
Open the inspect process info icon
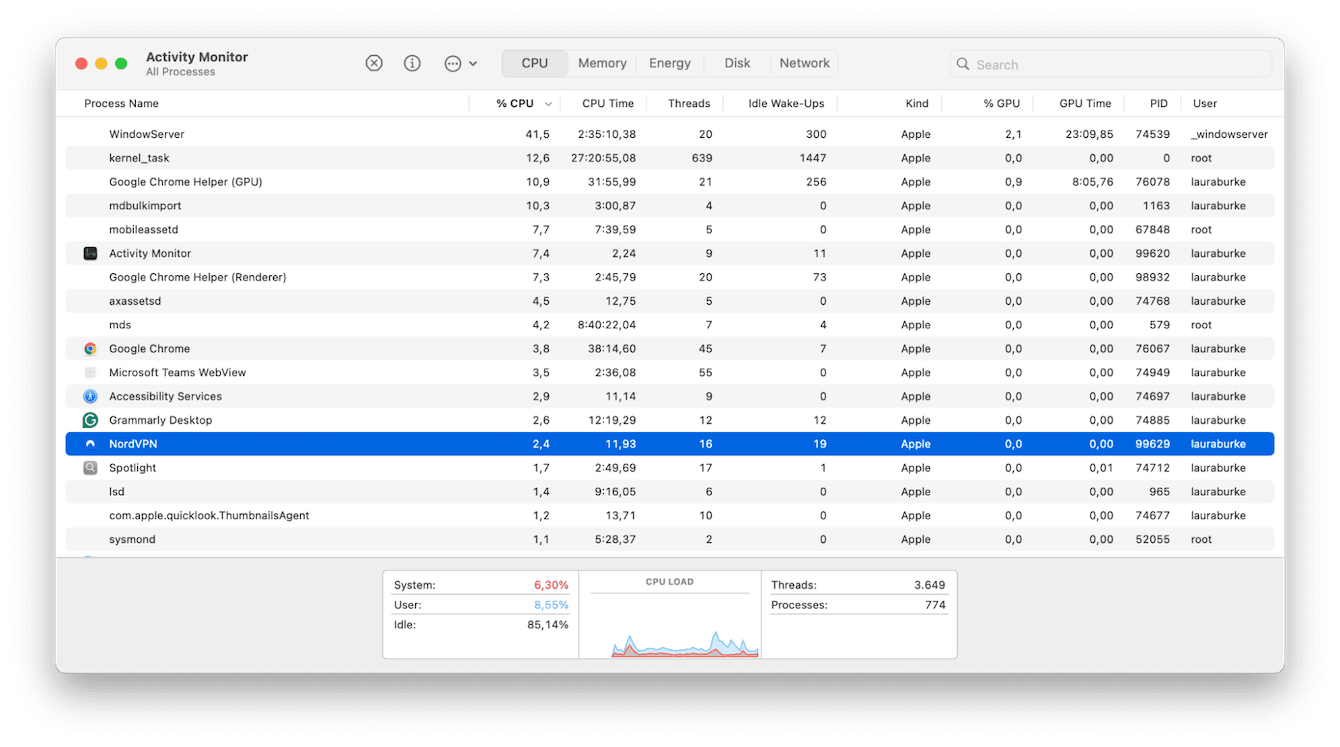(412, 62)
